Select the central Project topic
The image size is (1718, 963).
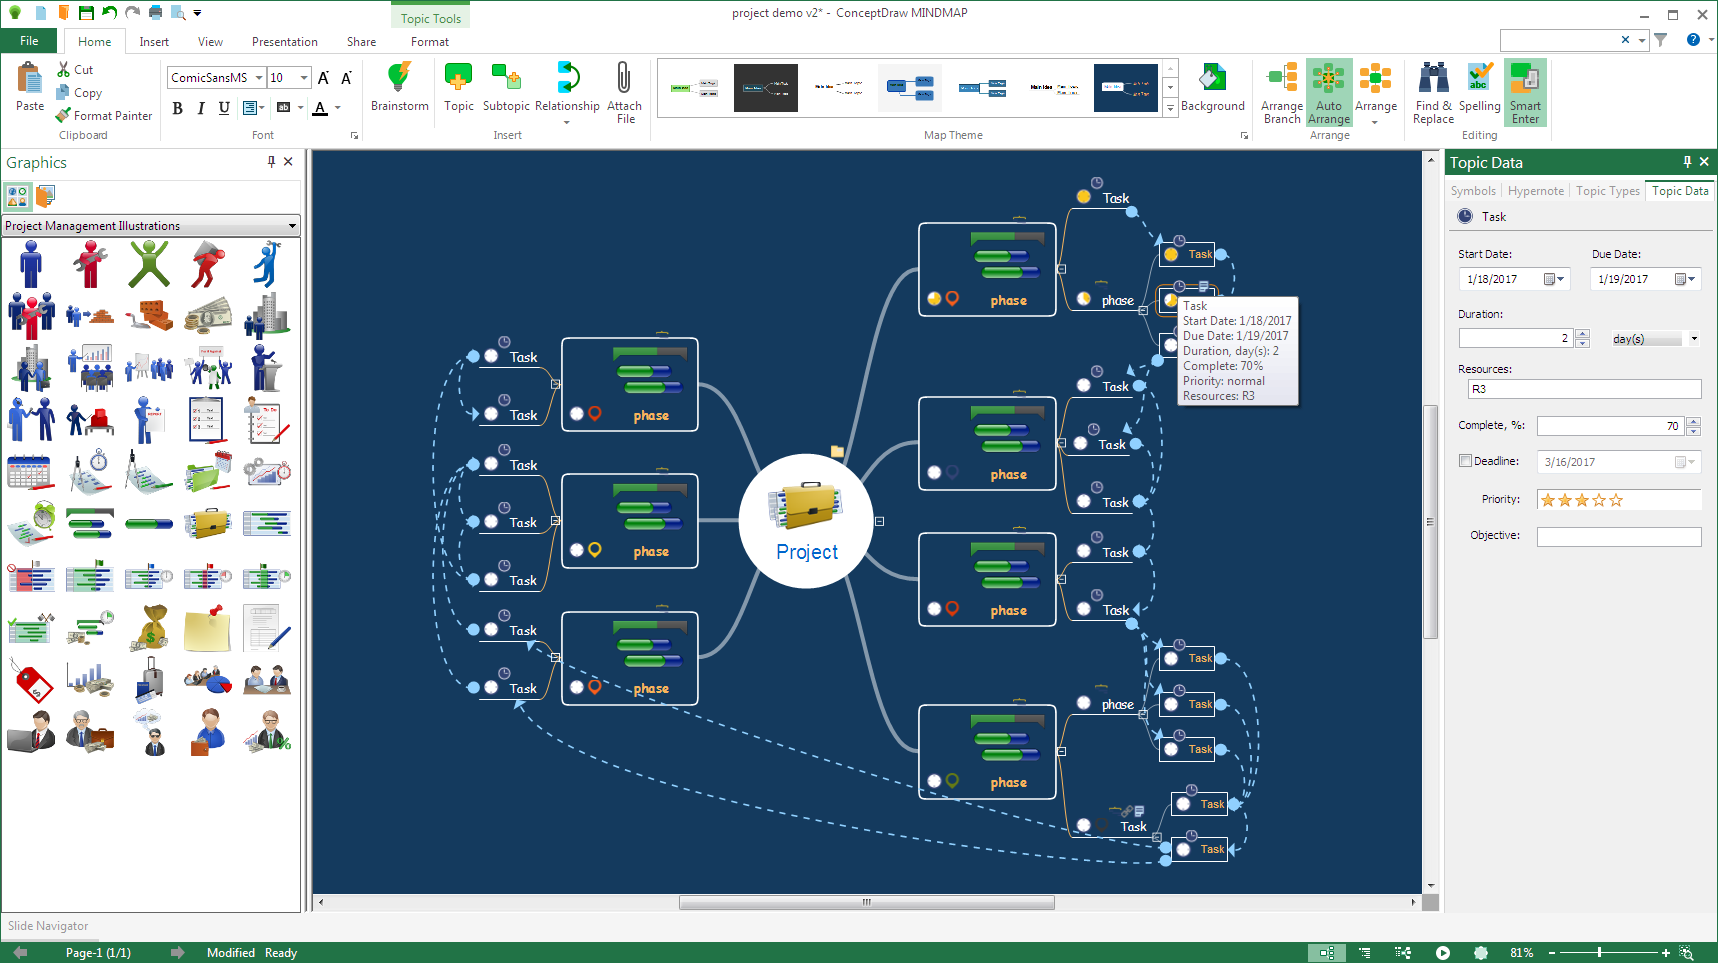(x=806, y=521)
